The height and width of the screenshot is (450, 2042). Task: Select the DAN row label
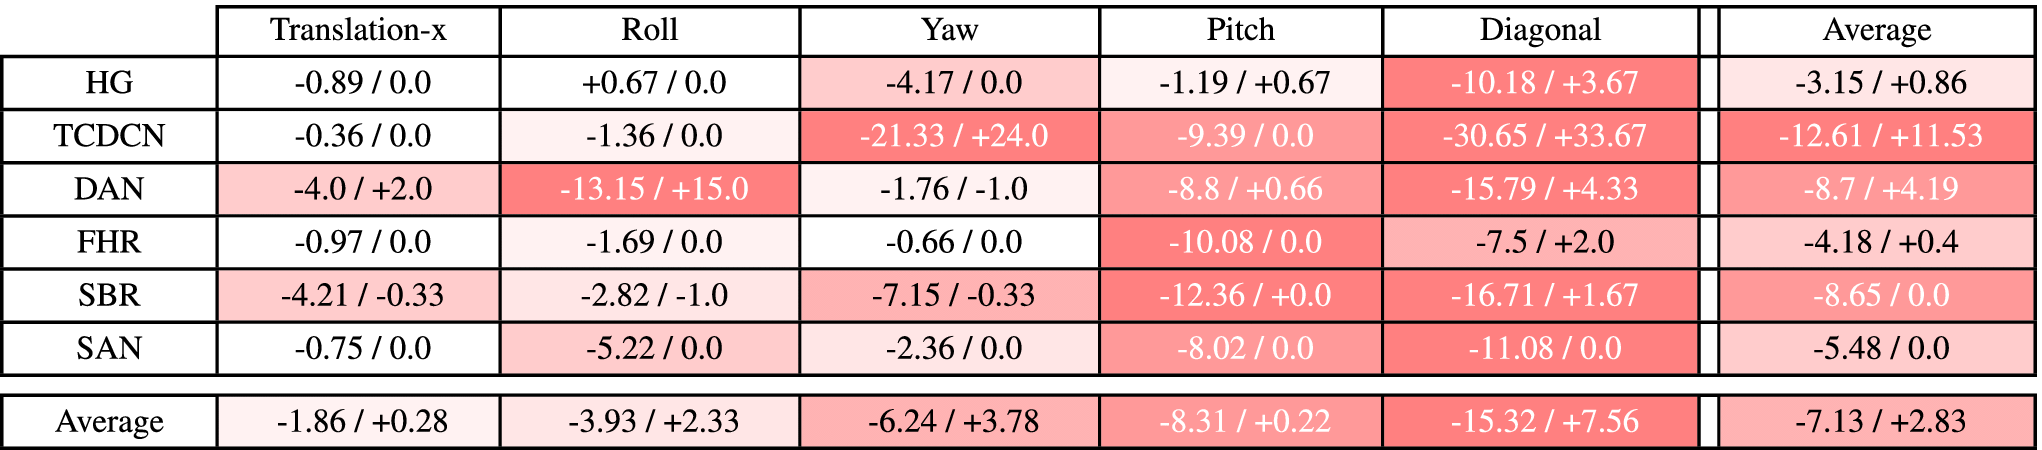click(x=109, y=189)
